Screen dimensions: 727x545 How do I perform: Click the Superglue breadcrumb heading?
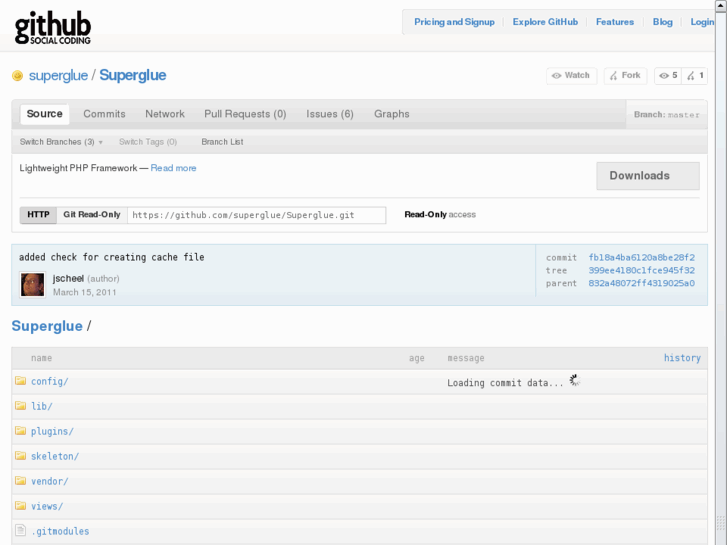click(x=47, y=326)
